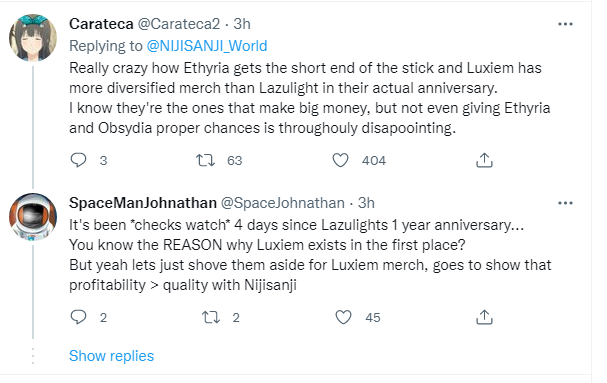Open SpaceManJohnathan's profile via display name
Image resolution: width=607 pixels, height=383 pixels.
point(143,203)
